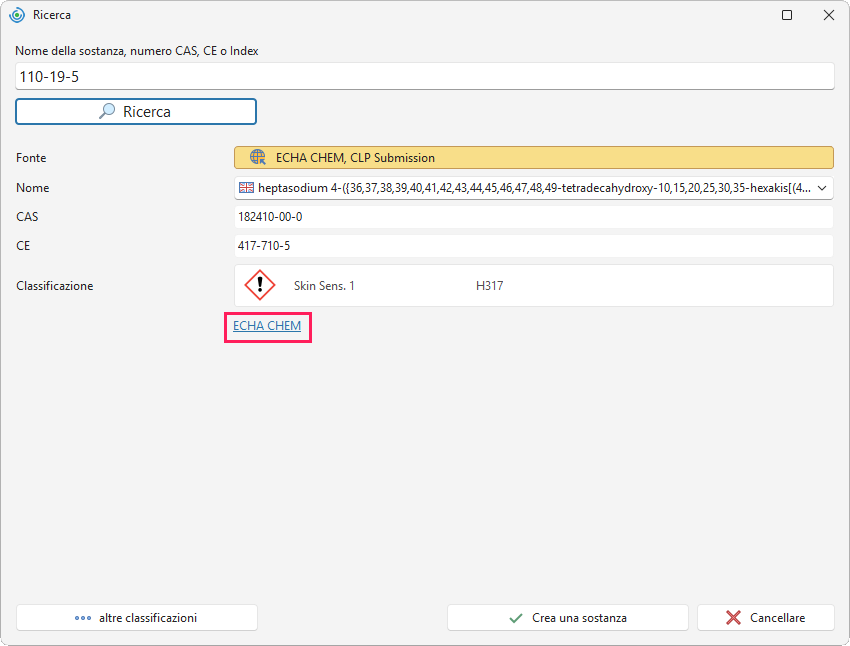
Task: Select the Skin Sens. 1 classification text
Action: 324,286
